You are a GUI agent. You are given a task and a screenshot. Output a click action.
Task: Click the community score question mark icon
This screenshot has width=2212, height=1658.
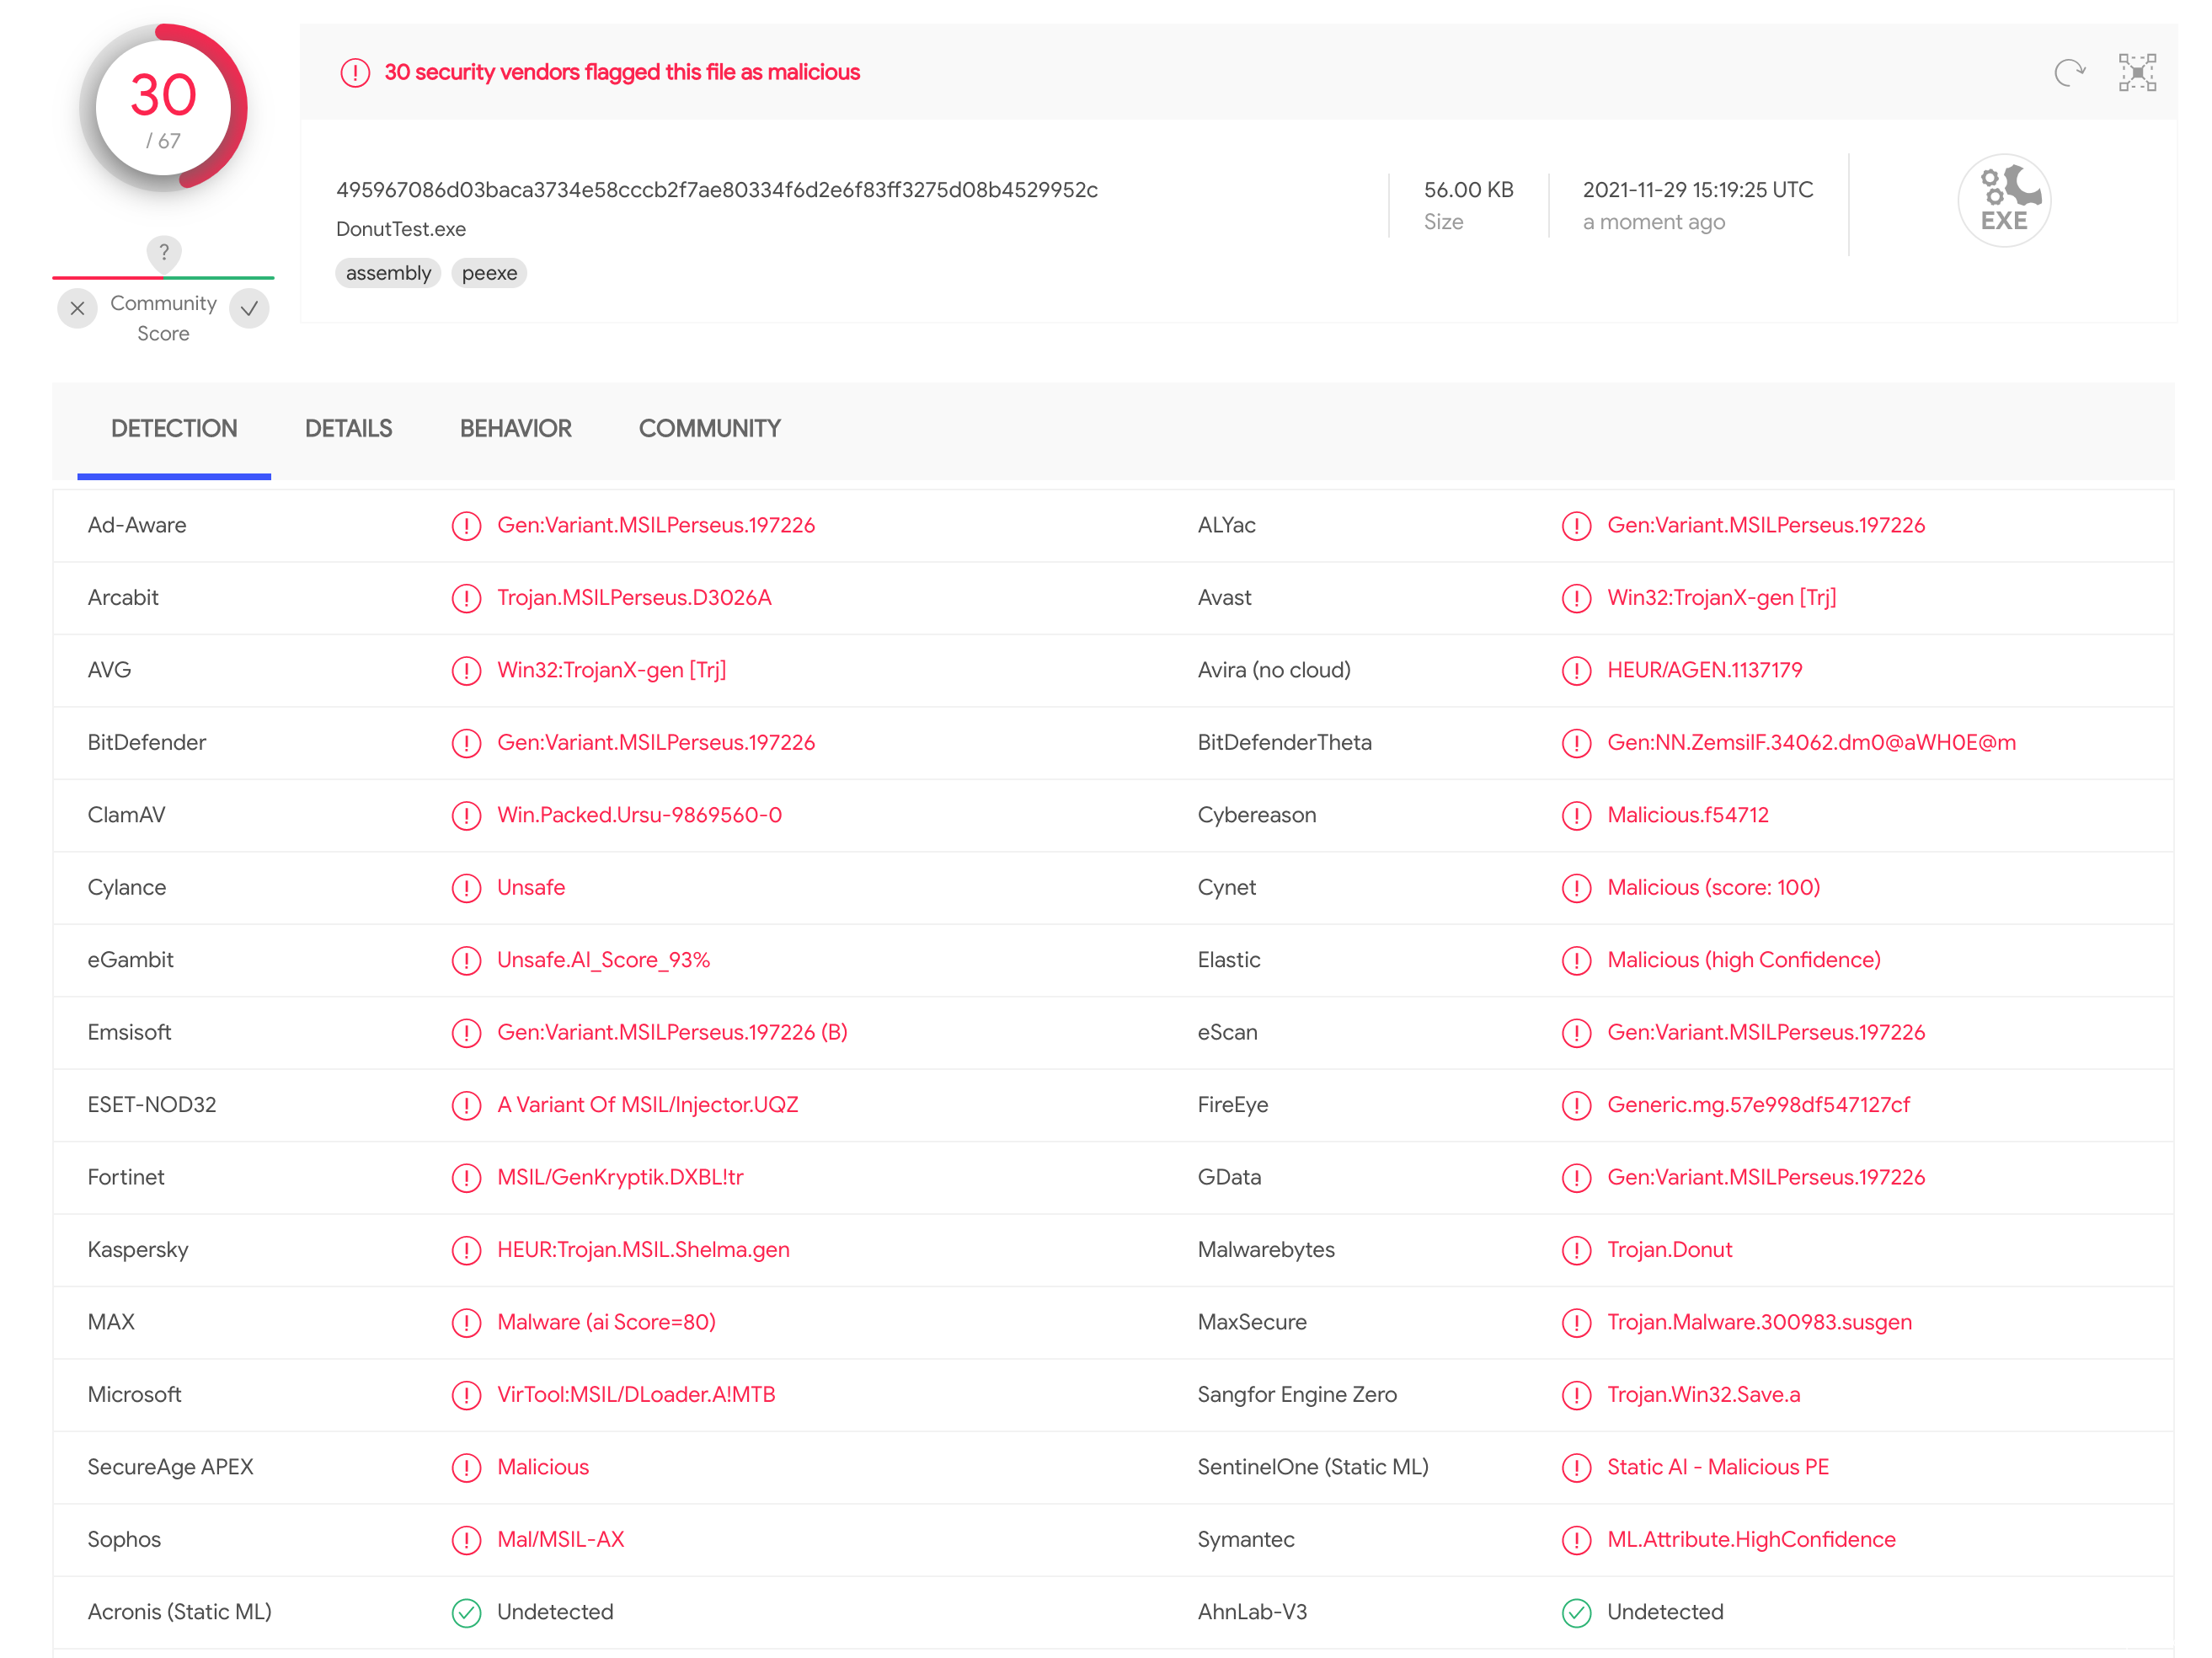164,252
